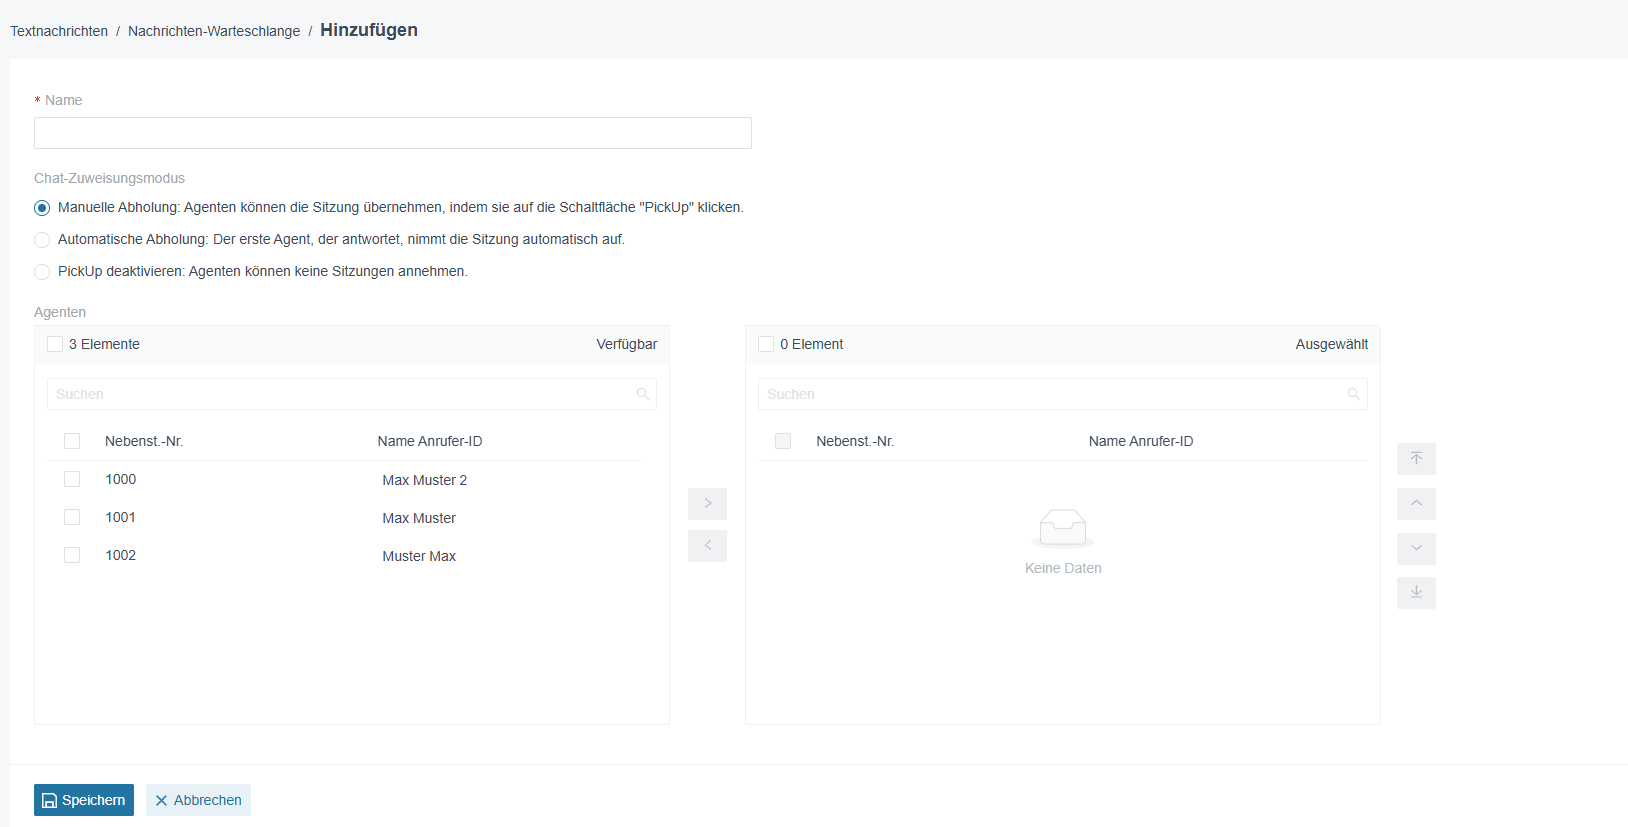
Task: Click the move-to-bottom arrow button
Action: [x=1416, y=593]
